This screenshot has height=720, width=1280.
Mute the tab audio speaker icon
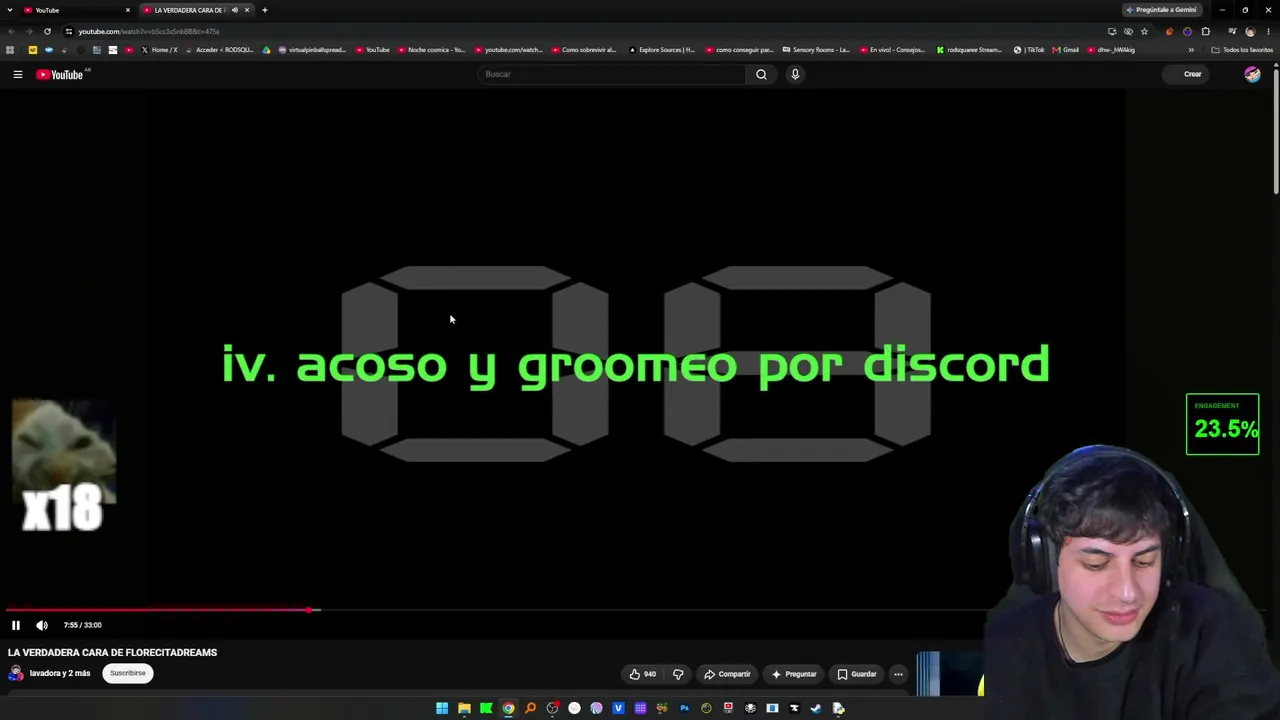click(234, 10)
